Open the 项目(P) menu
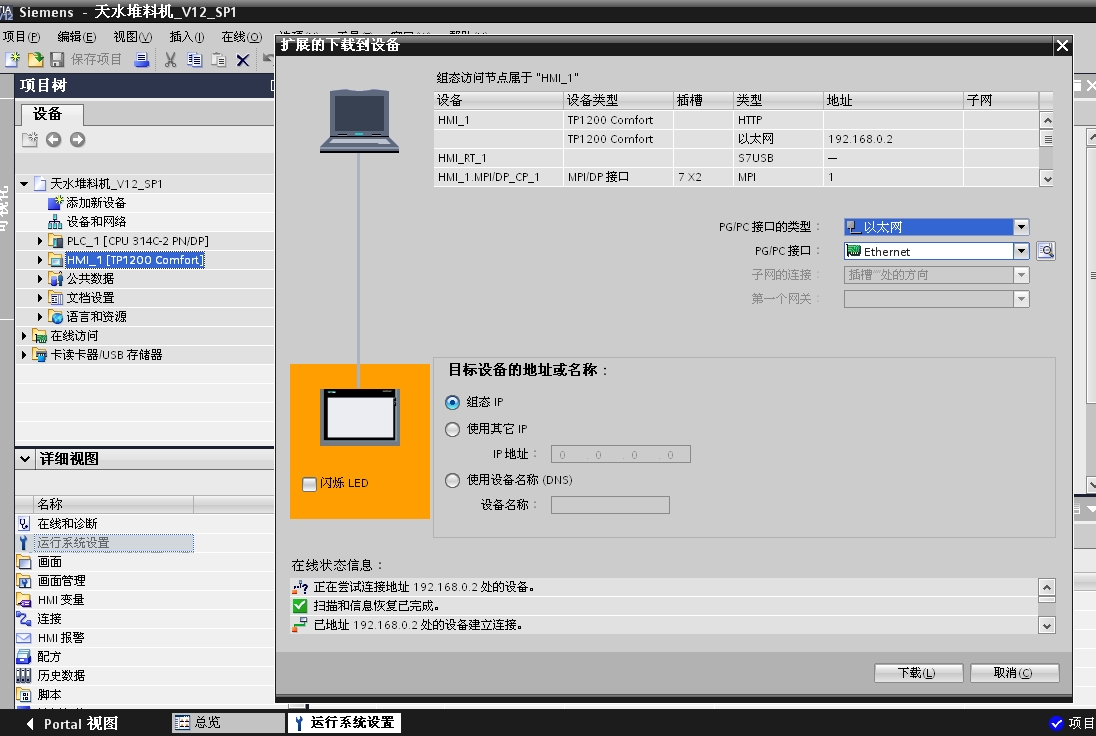Image resolution: width=1096 pixels, height=736 pixels. click(22, 36)
